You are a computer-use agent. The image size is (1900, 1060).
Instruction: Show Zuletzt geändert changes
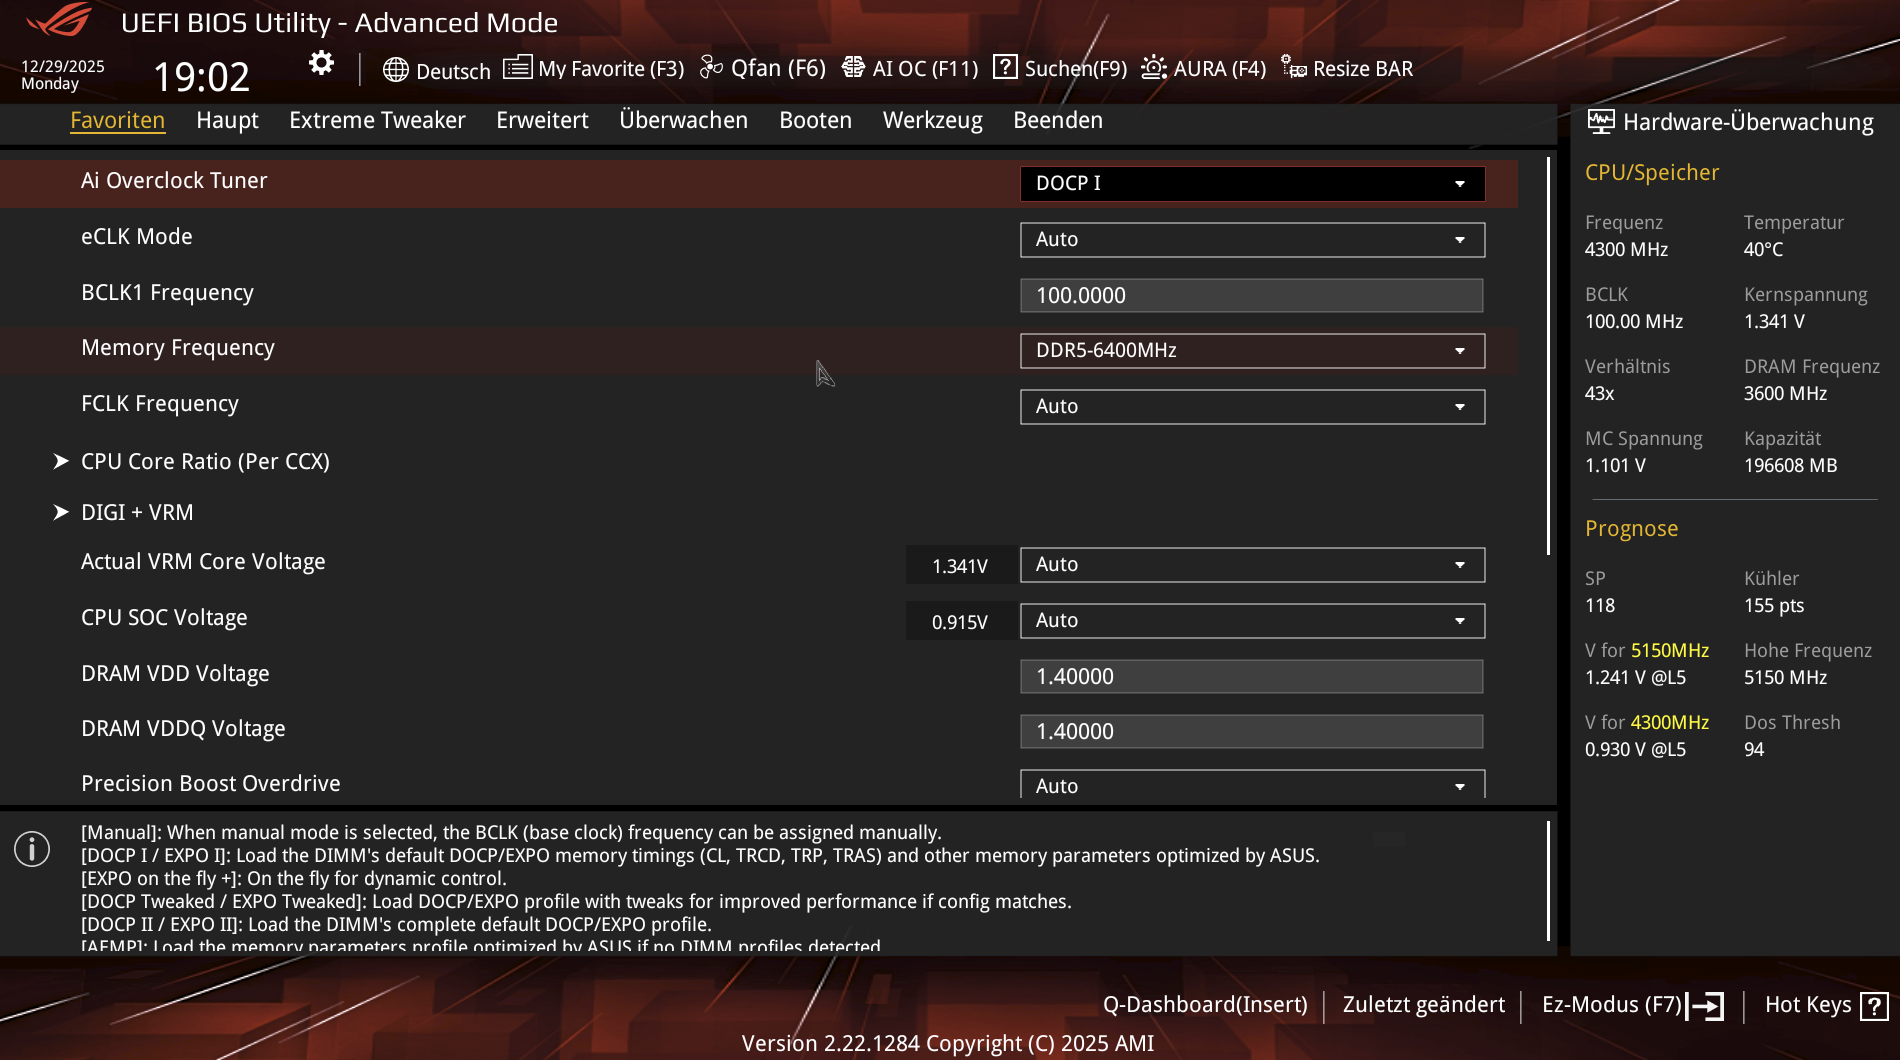[1423, 1005]
